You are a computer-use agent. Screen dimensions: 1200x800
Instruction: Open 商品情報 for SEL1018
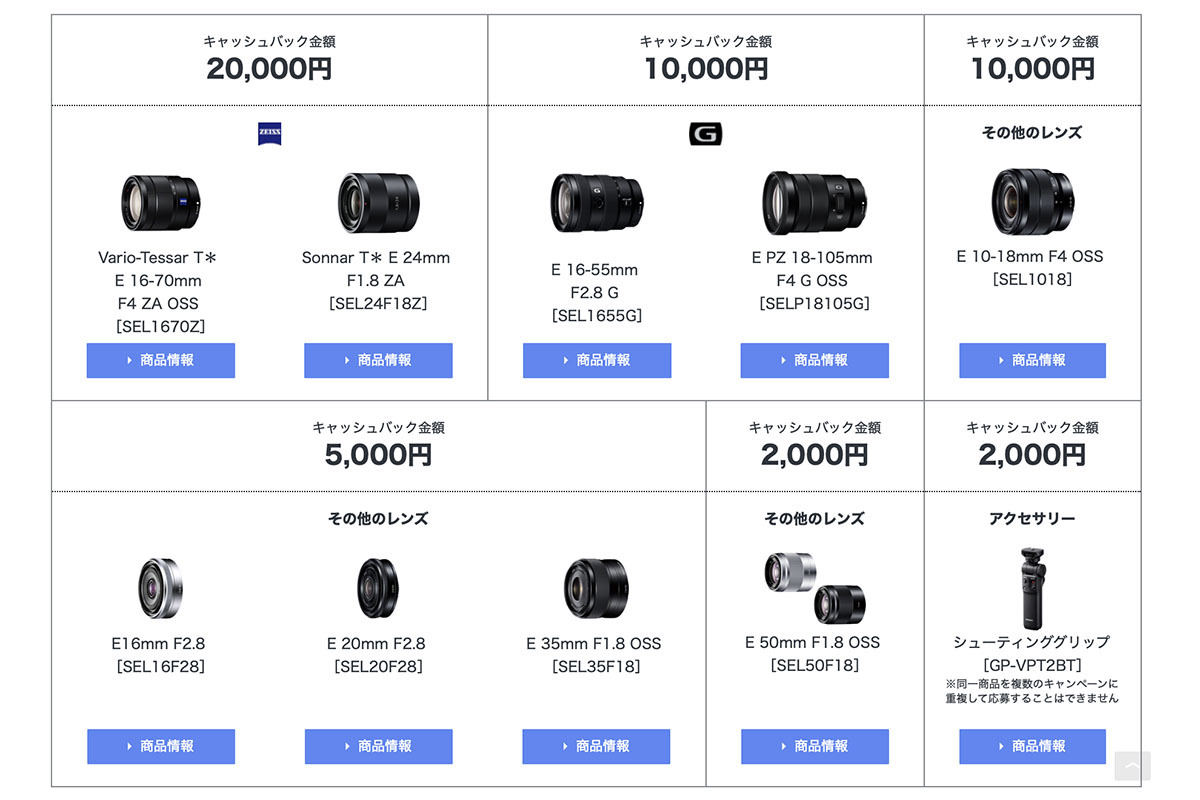tap(1032, 360)
